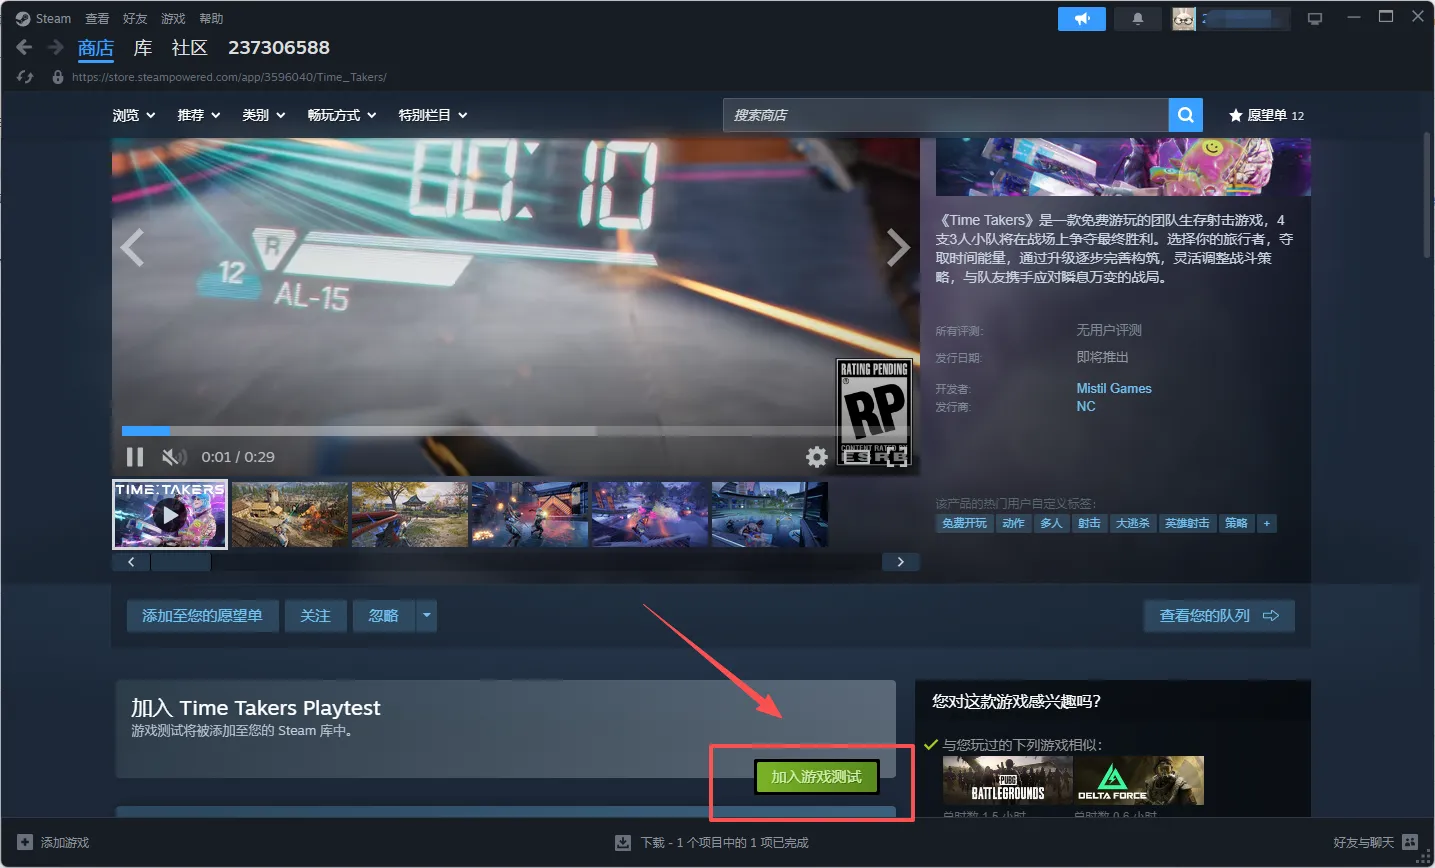Click the 忽略 button
This screenshot has width=1435, height=868.
[384, 616]
